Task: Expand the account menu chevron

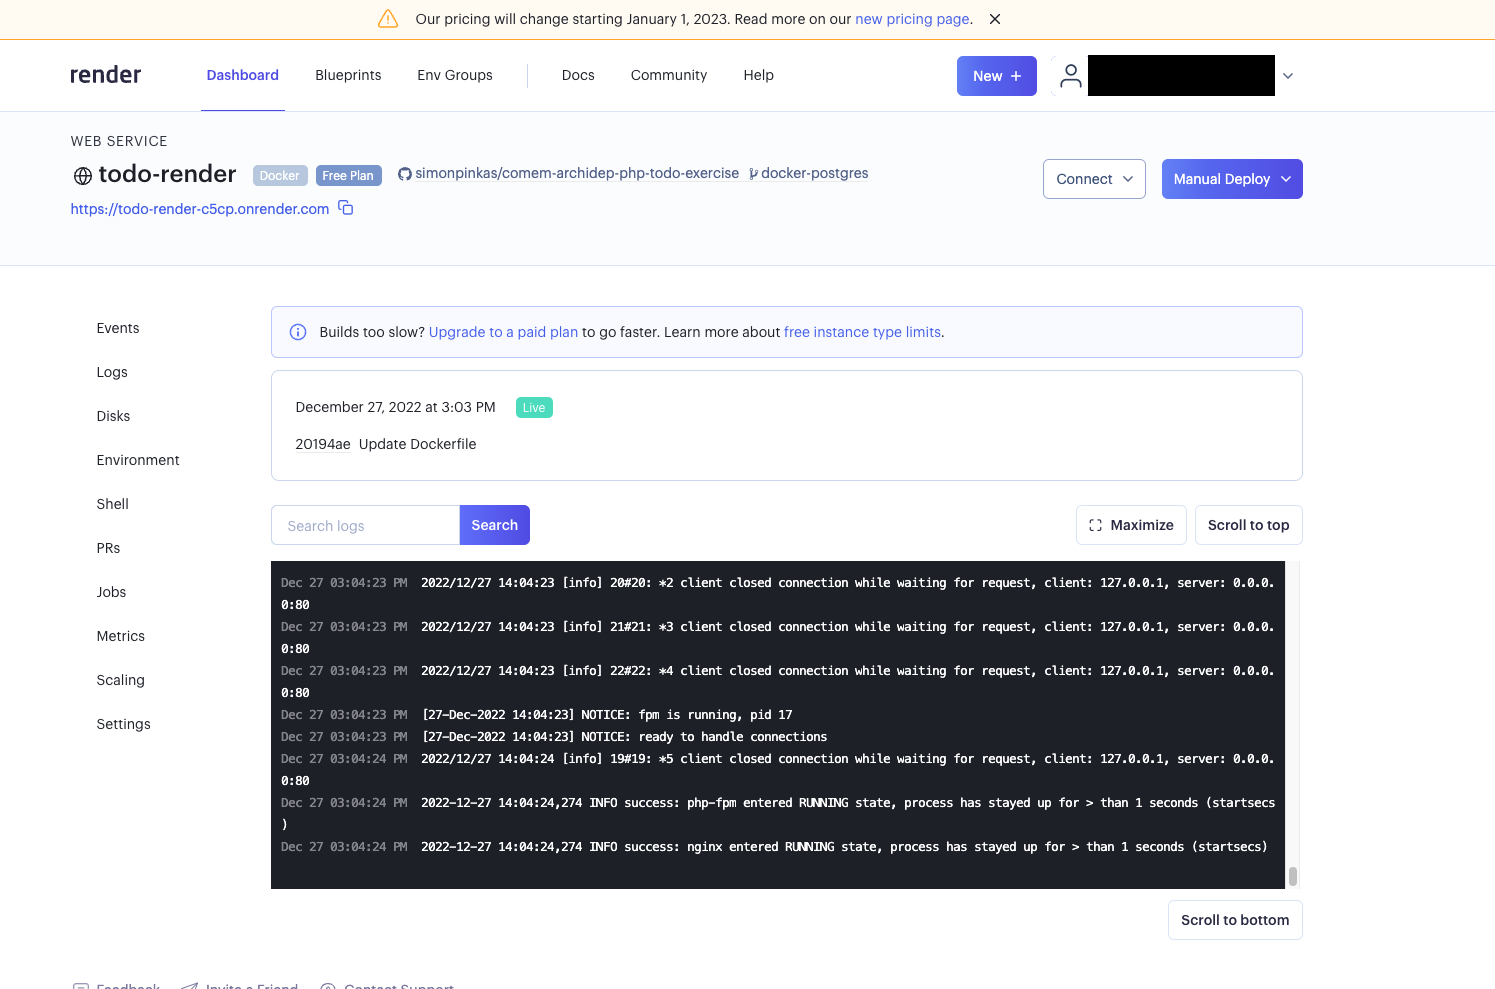Action: point(1288,76)
